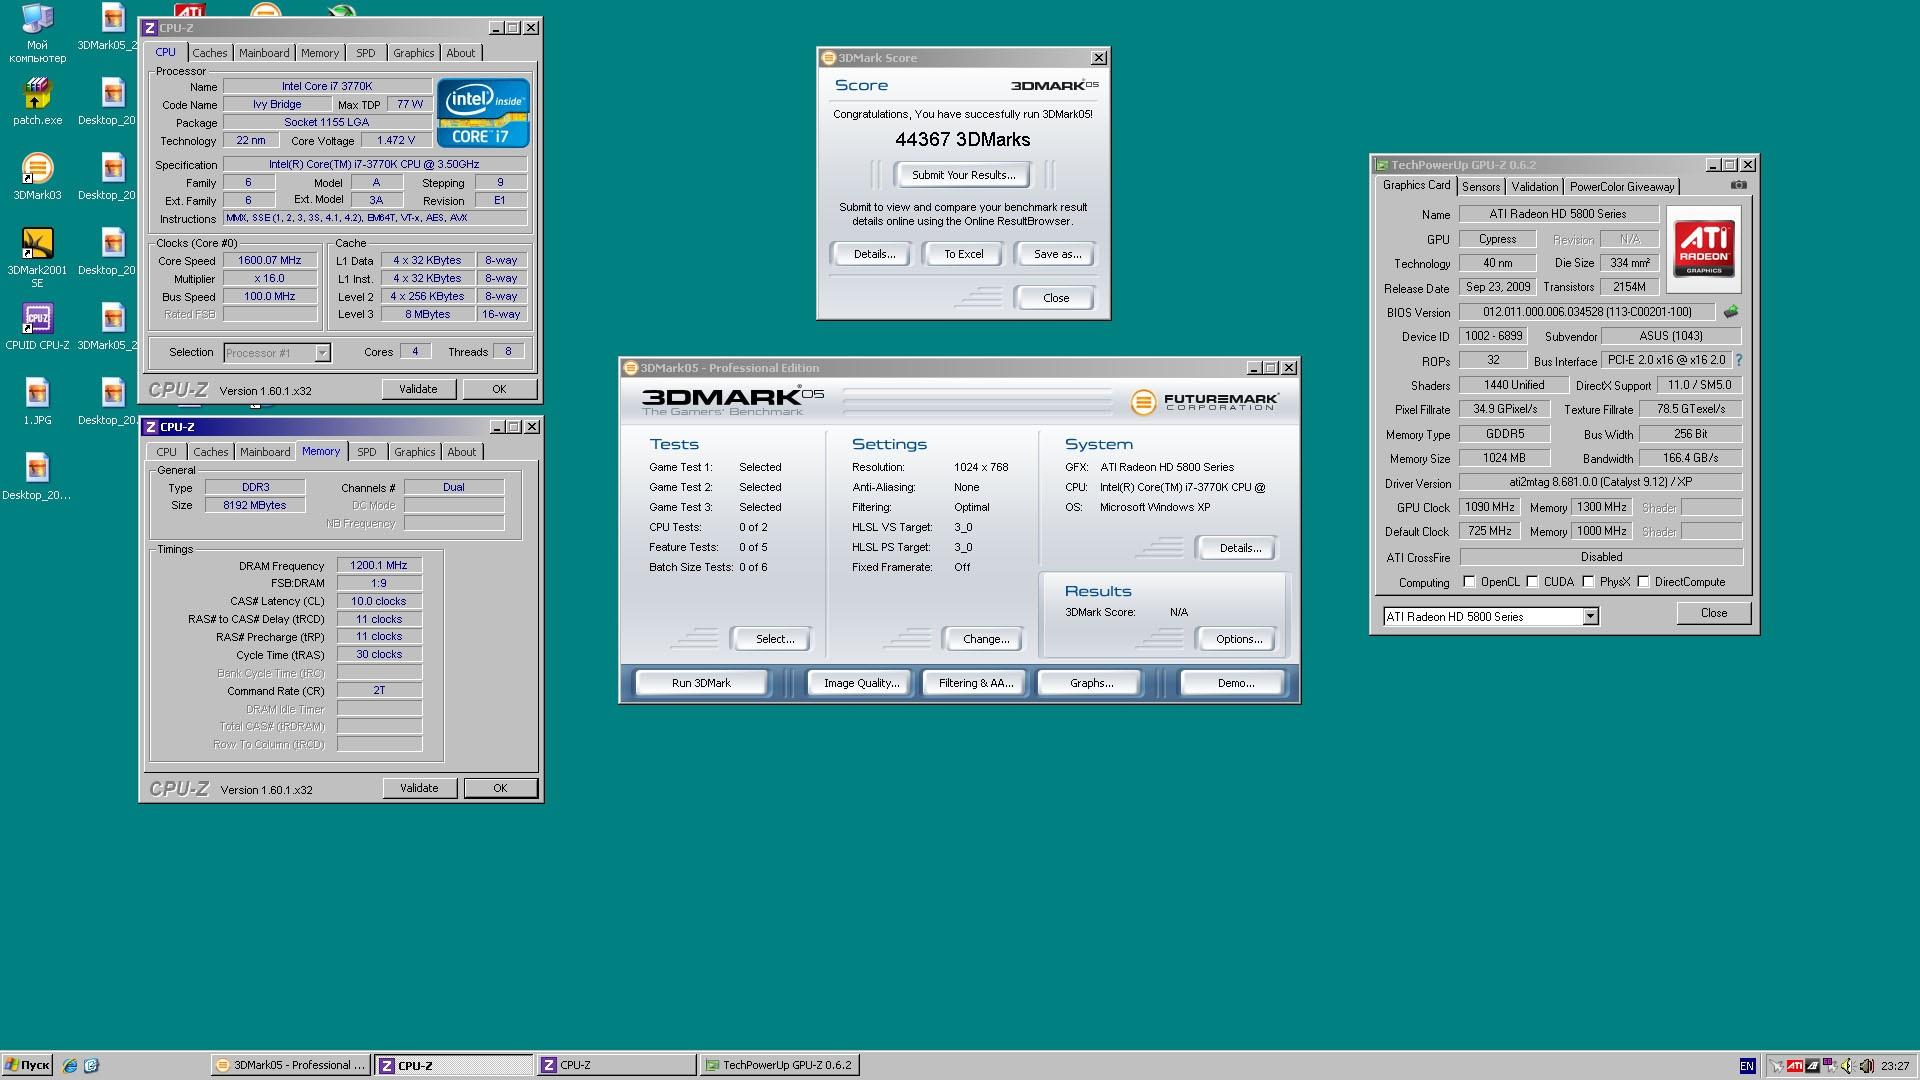Click the ATI Radeon logo in GPU-Z
Viewport: 1920px width, 1080px height.
1704,249
